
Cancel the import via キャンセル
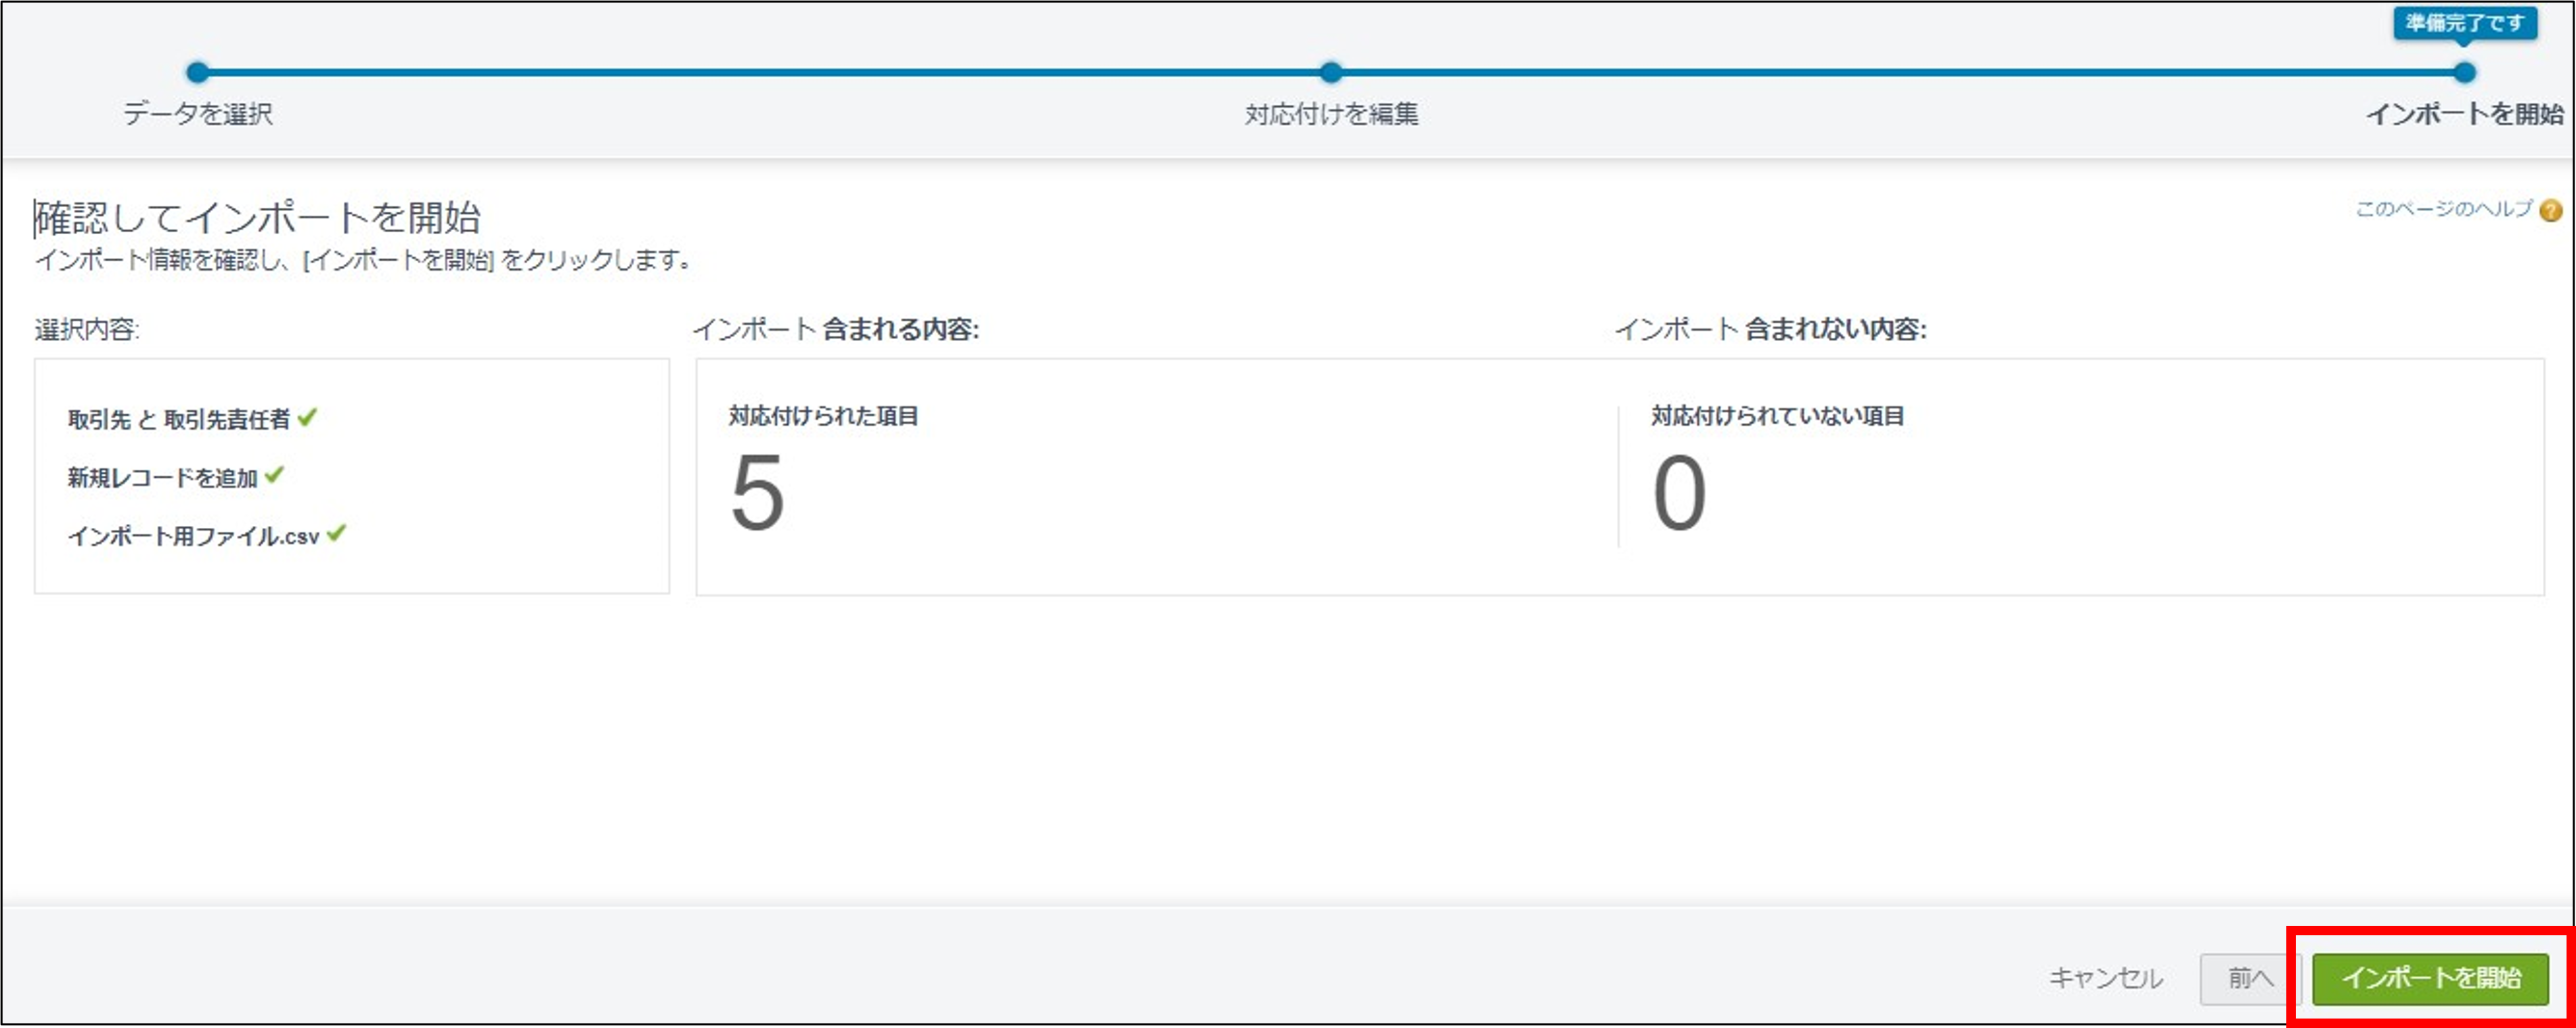pyautogui.click(x=2106, y=978)
